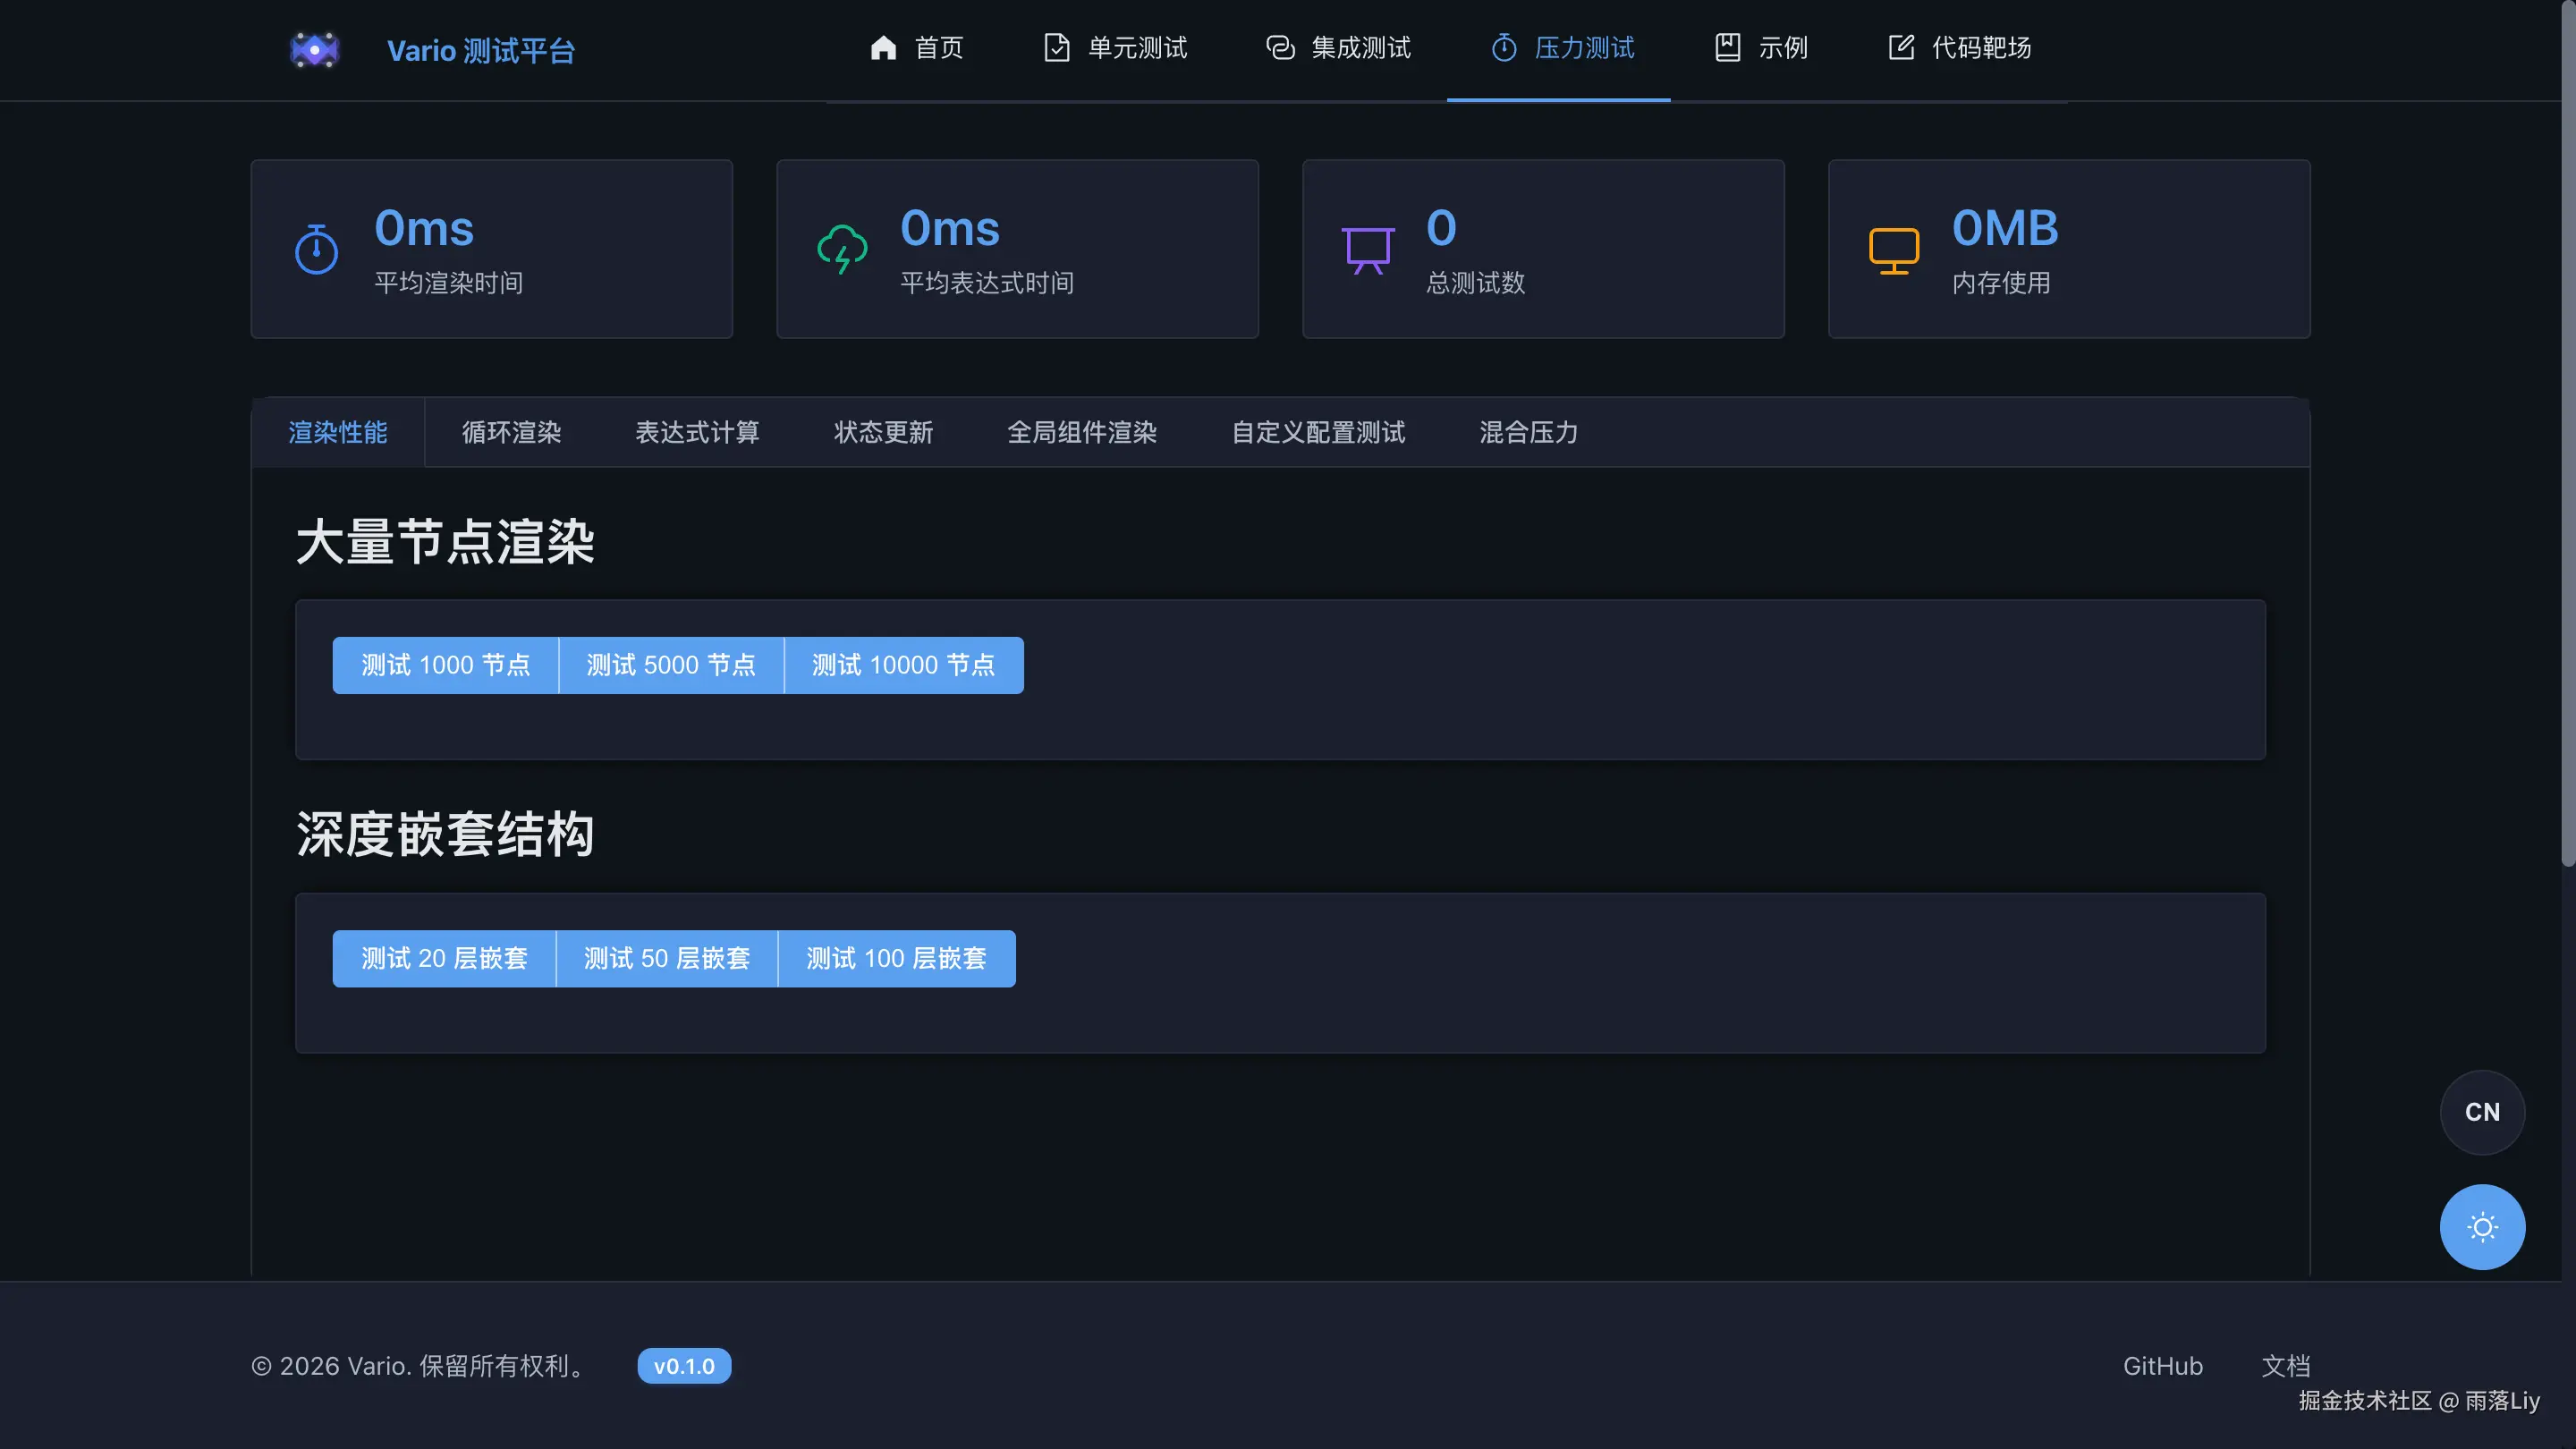Toggle light theme with sun button
Viewport: 2576px width, 1449px height.
pyautogui.click(x=2481, y=1227)
